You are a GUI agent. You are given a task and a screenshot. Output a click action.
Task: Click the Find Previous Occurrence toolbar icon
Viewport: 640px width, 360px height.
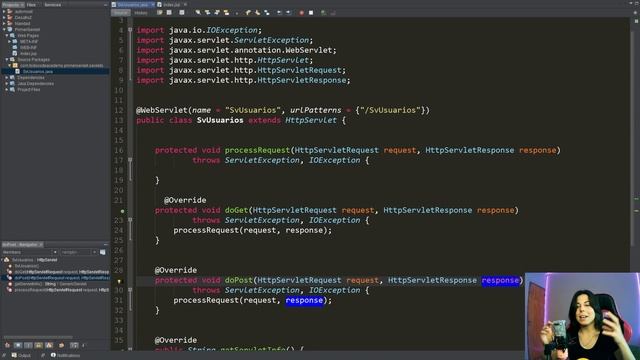pyautogui.click(x=207, y=13)
